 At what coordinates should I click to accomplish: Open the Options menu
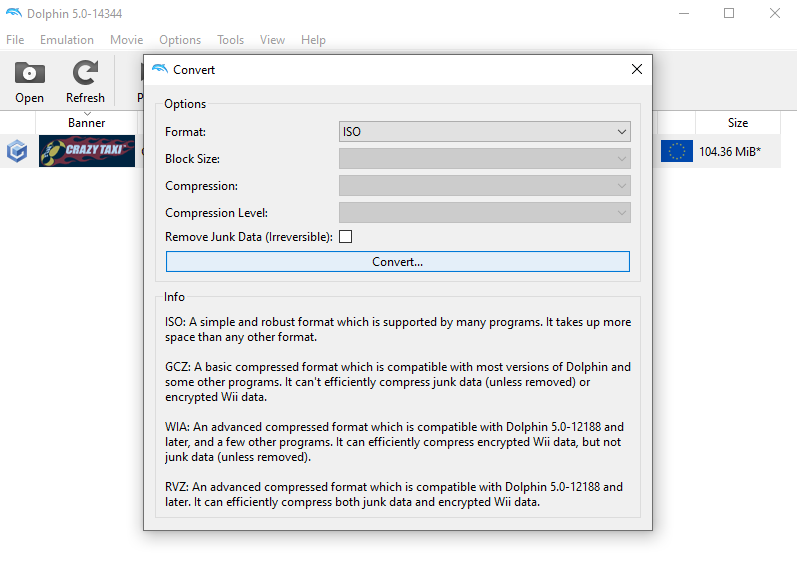tap(180, 40)
